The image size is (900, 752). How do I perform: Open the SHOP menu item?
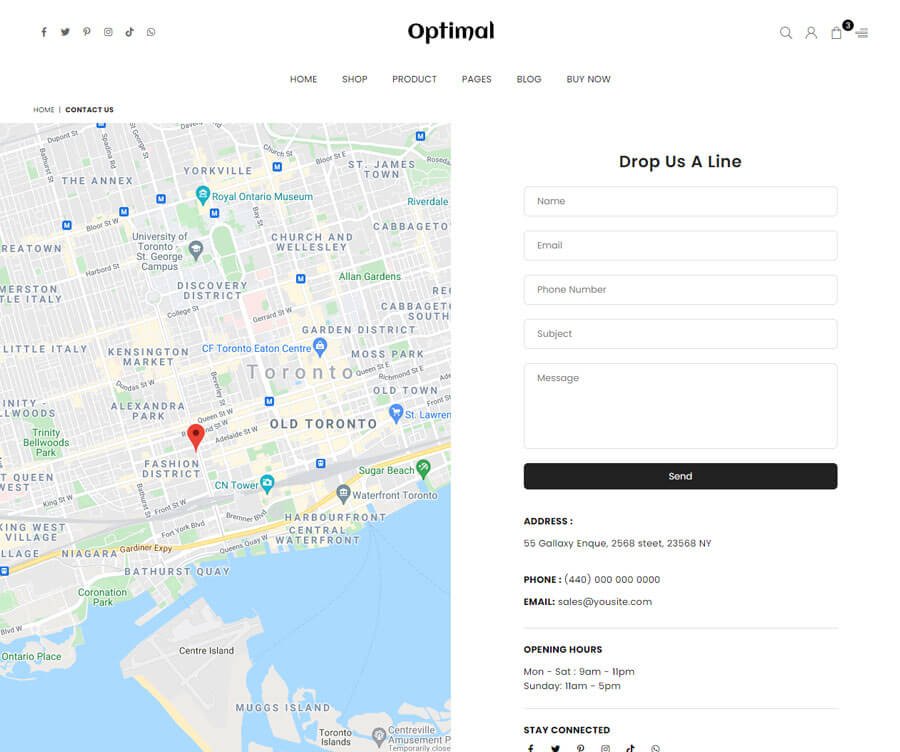click(354, 79)
